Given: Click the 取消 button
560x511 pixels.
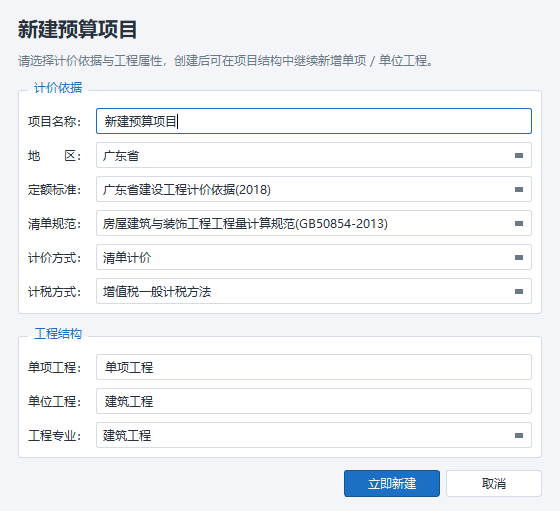Looking at the screenshot, I should pos(494,484).
